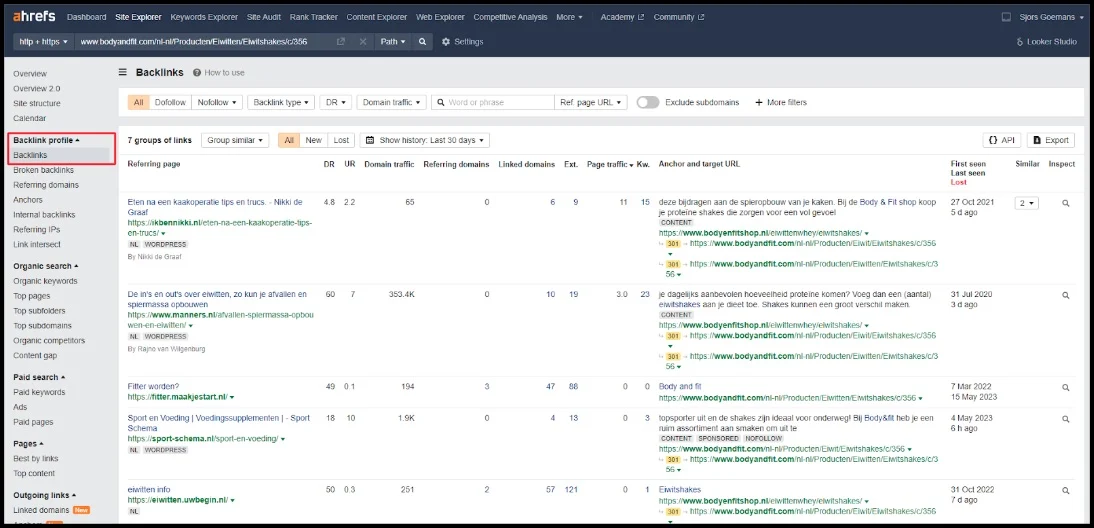
Task: Clear the URL with the X icon
Action: coord(363,42)
